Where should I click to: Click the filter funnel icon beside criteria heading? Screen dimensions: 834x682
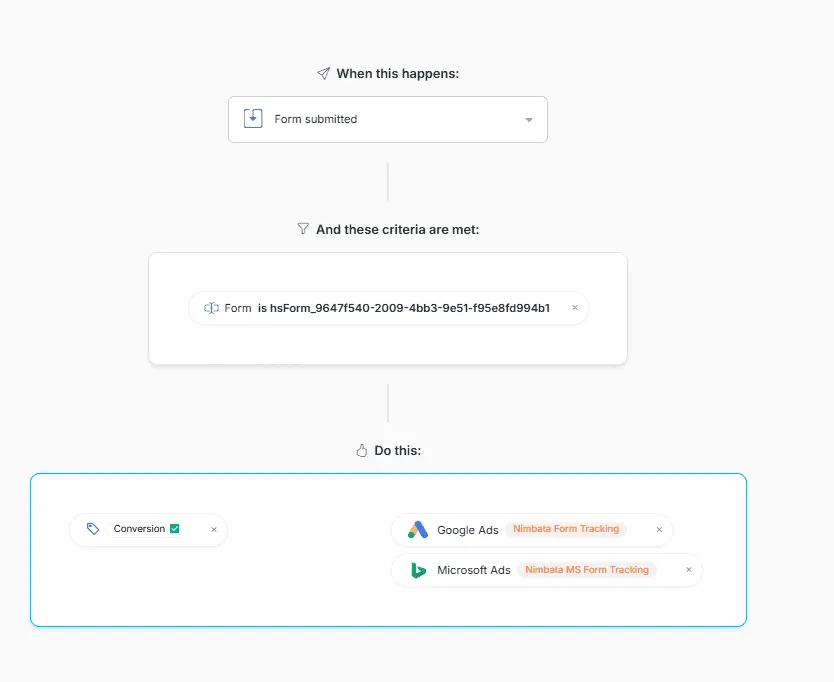pos(303,229)
